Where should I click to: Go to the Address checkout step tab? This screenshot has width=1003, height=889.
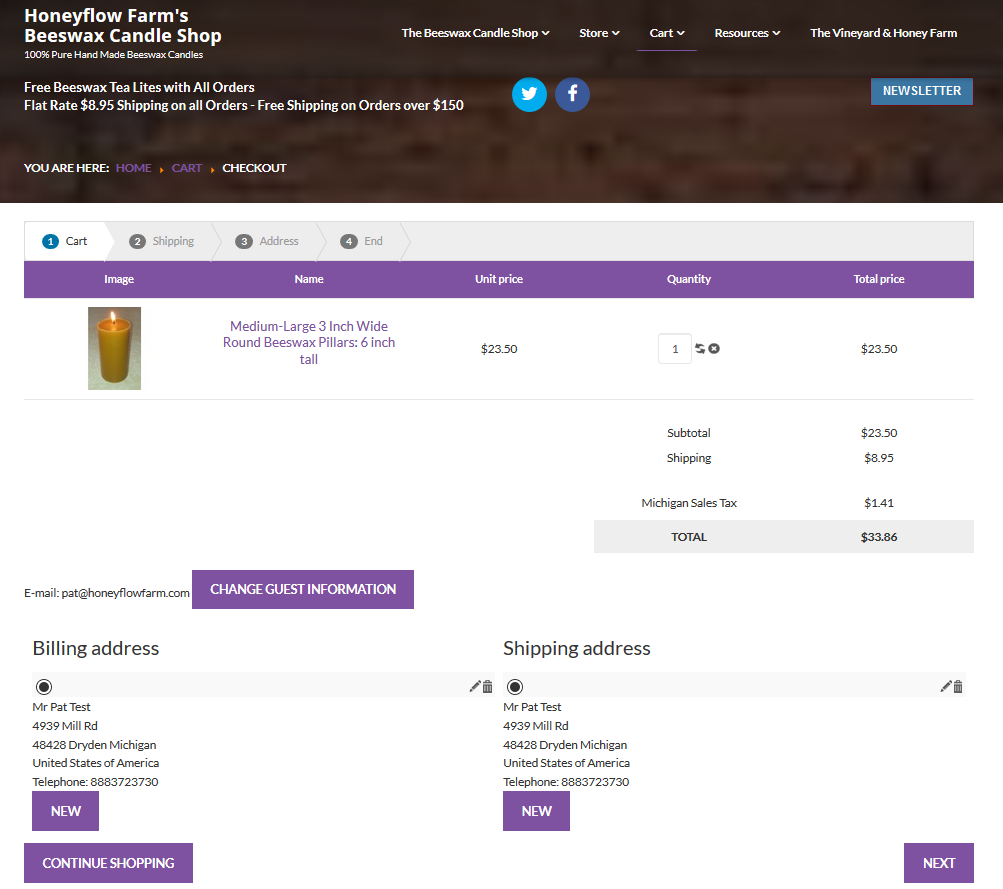[x=267, y=241]
